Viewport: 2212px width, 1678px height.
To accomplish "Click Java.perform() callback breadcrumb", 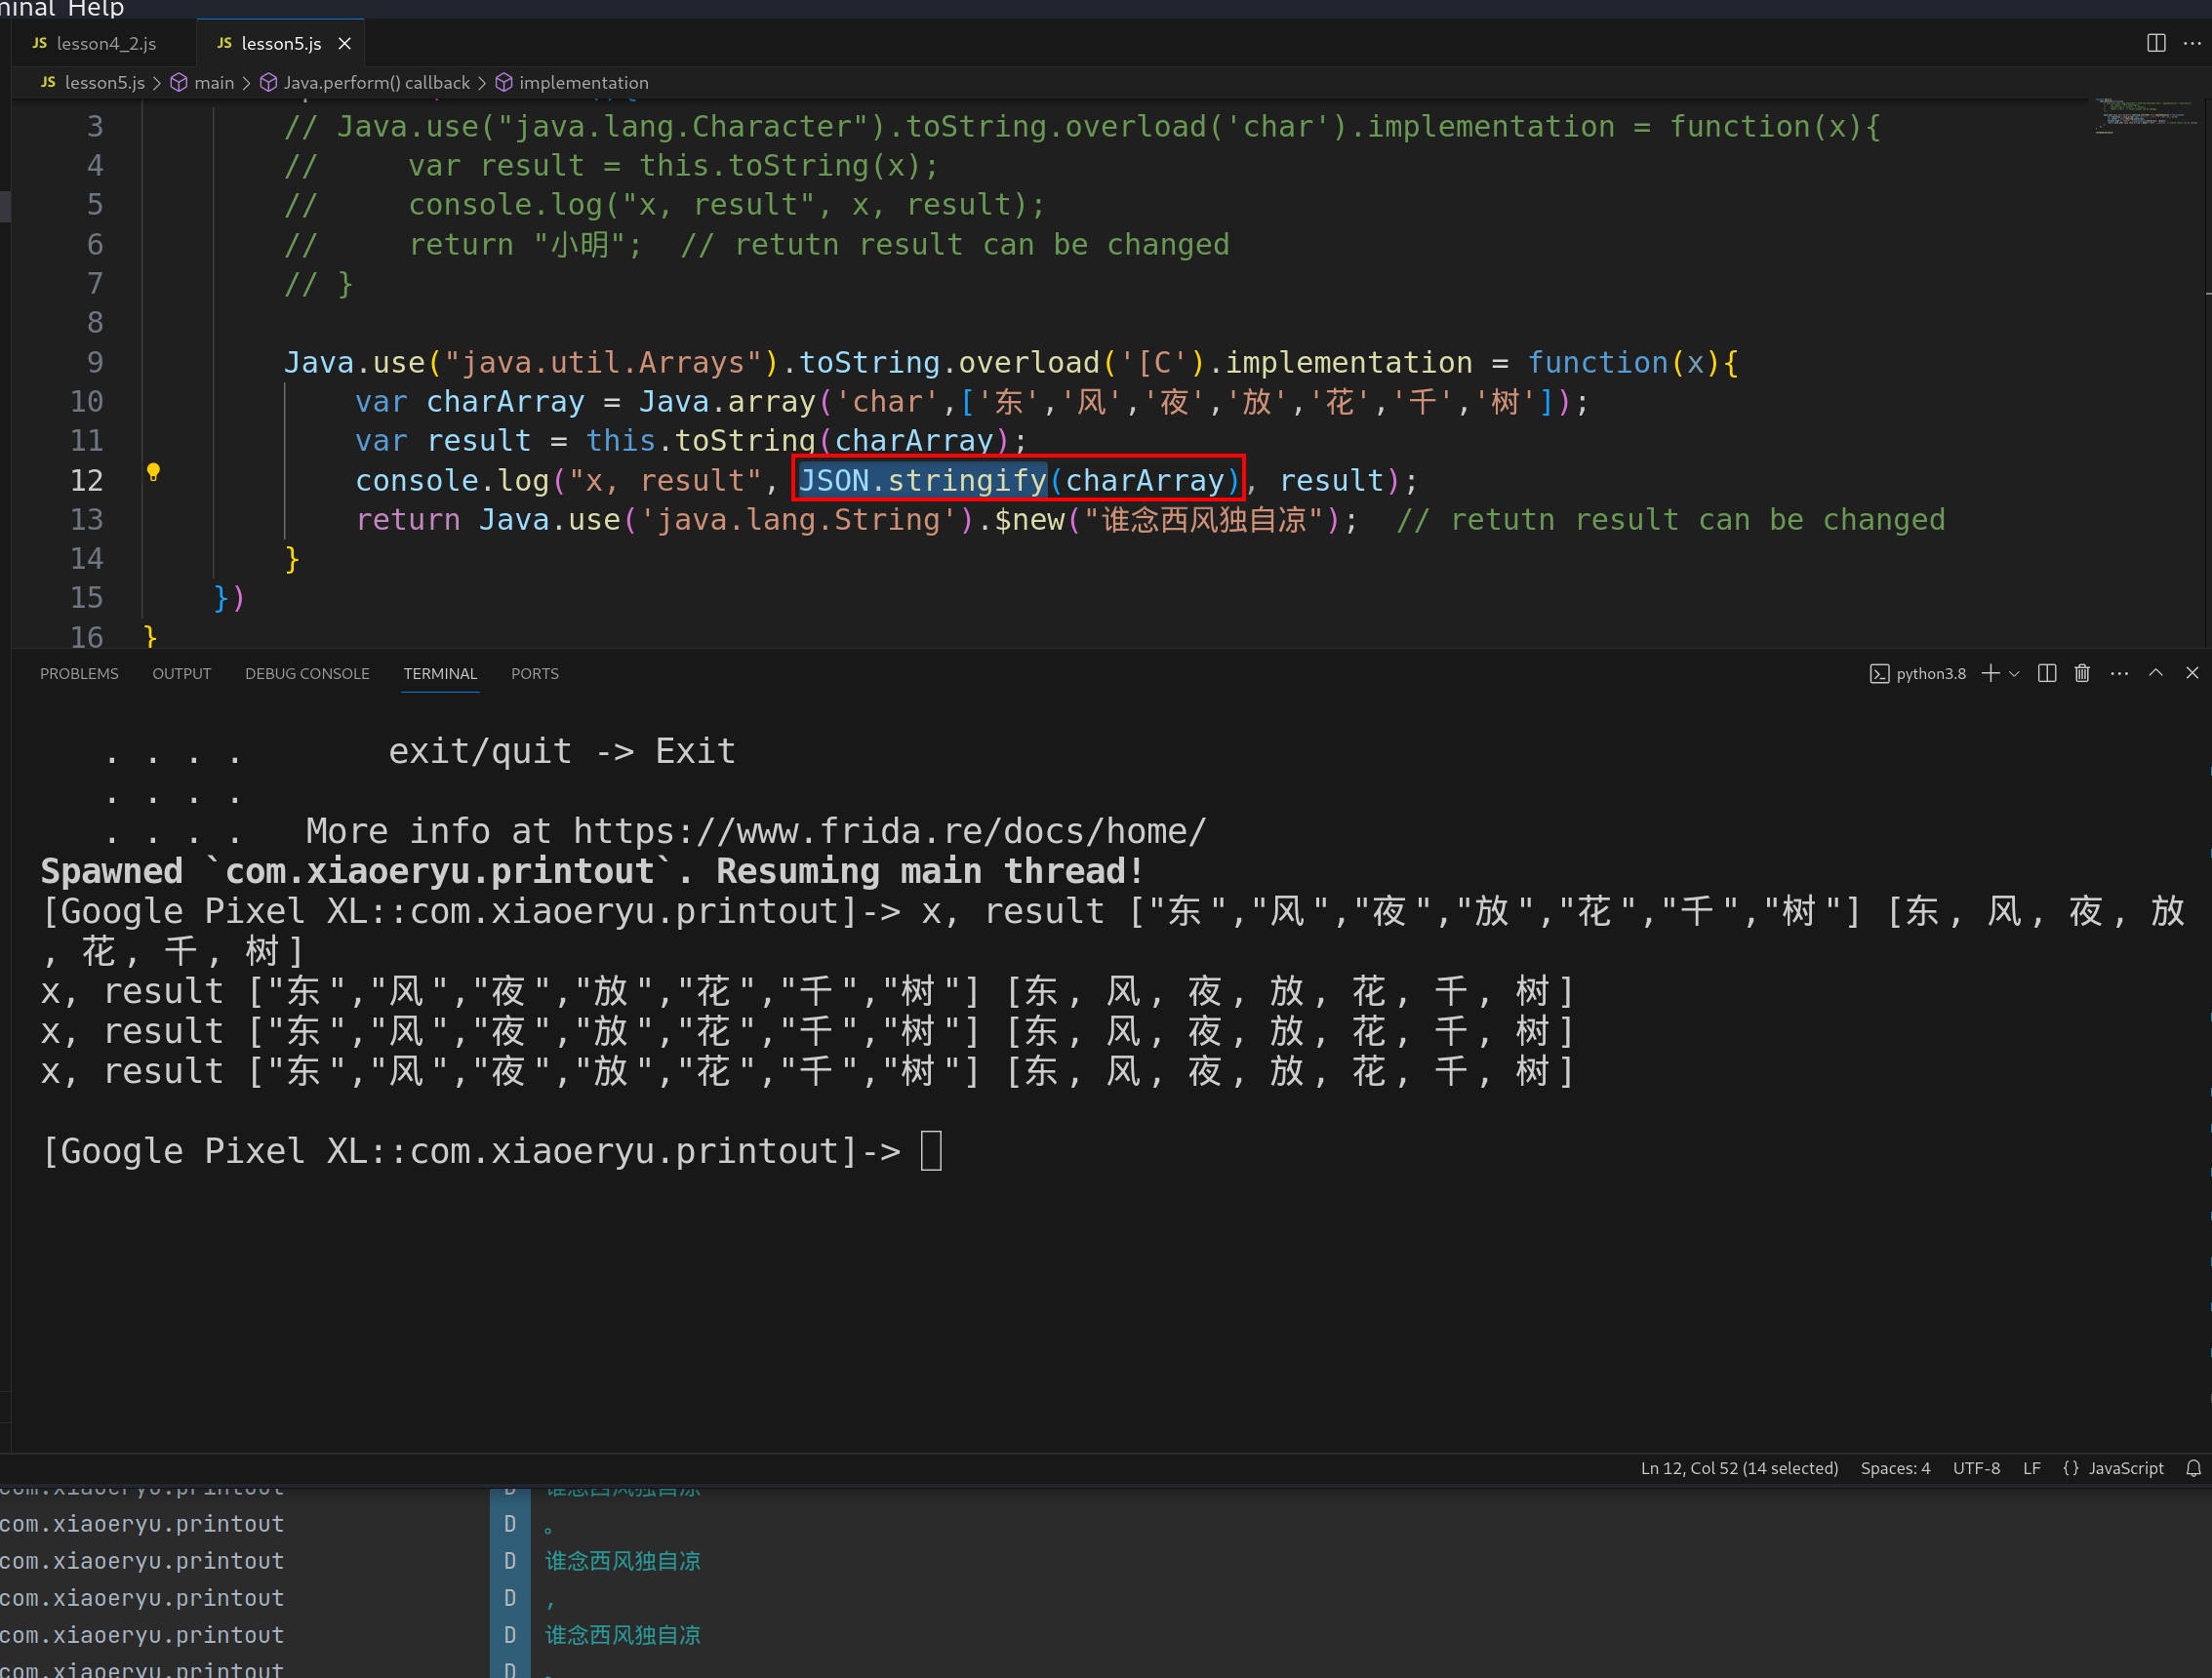I will click(x=365, y=83).
